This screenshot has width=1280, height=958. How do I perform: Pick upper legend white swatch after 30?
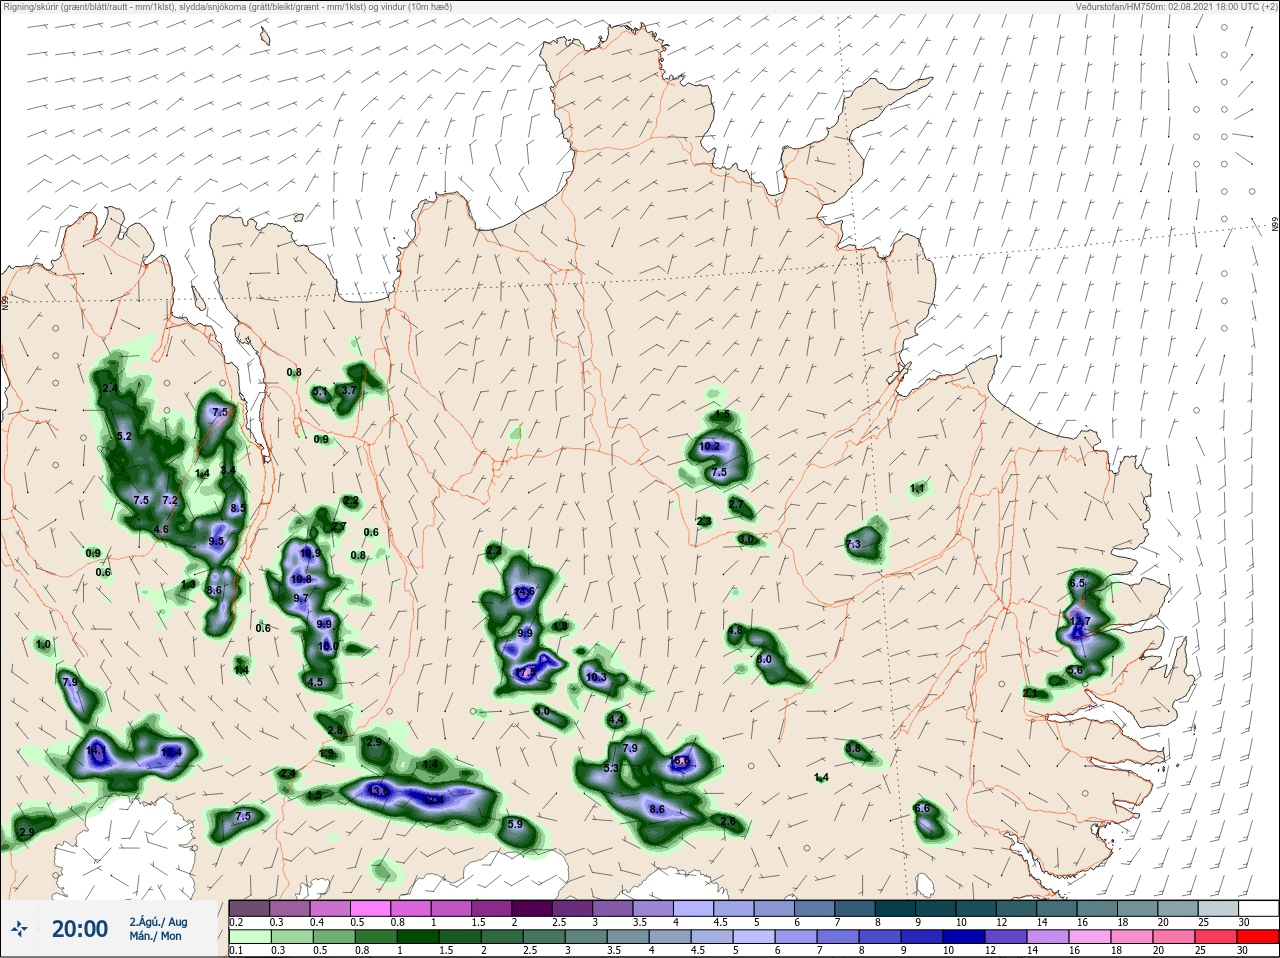(x=1259, y=908)
